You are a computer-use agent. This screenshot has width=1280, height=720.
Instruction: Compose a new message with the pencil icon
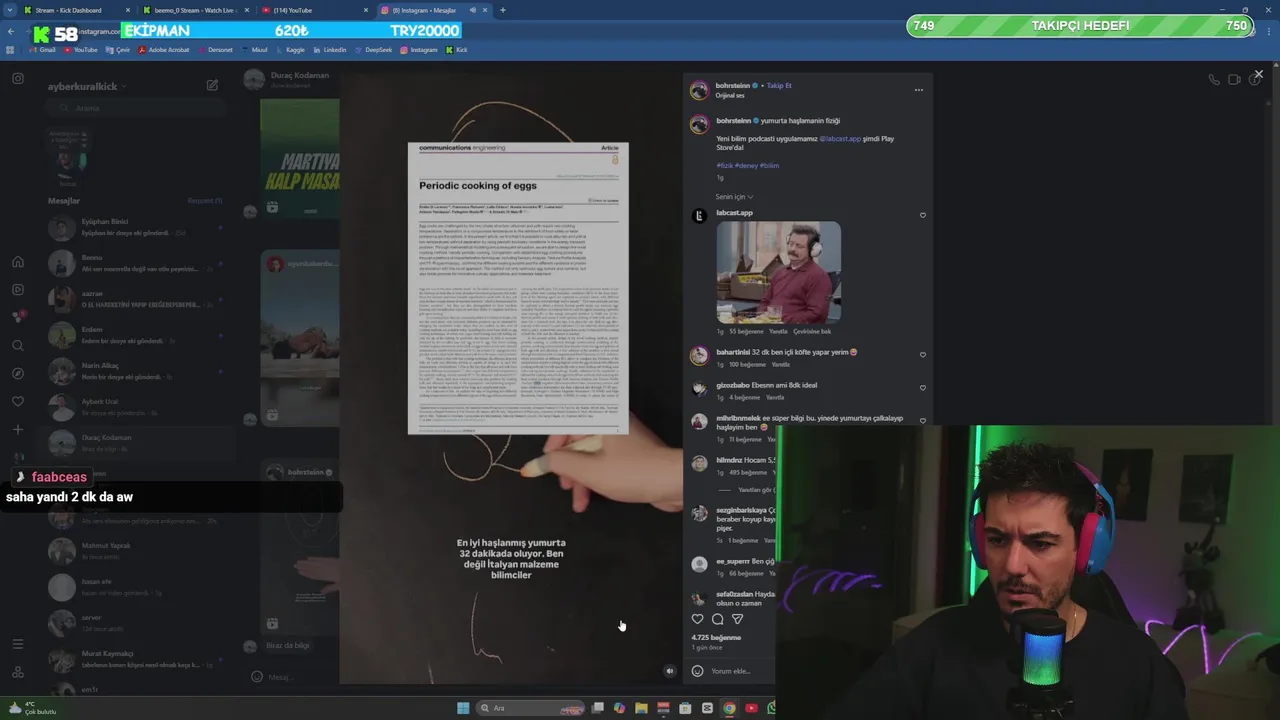(212, 85)
